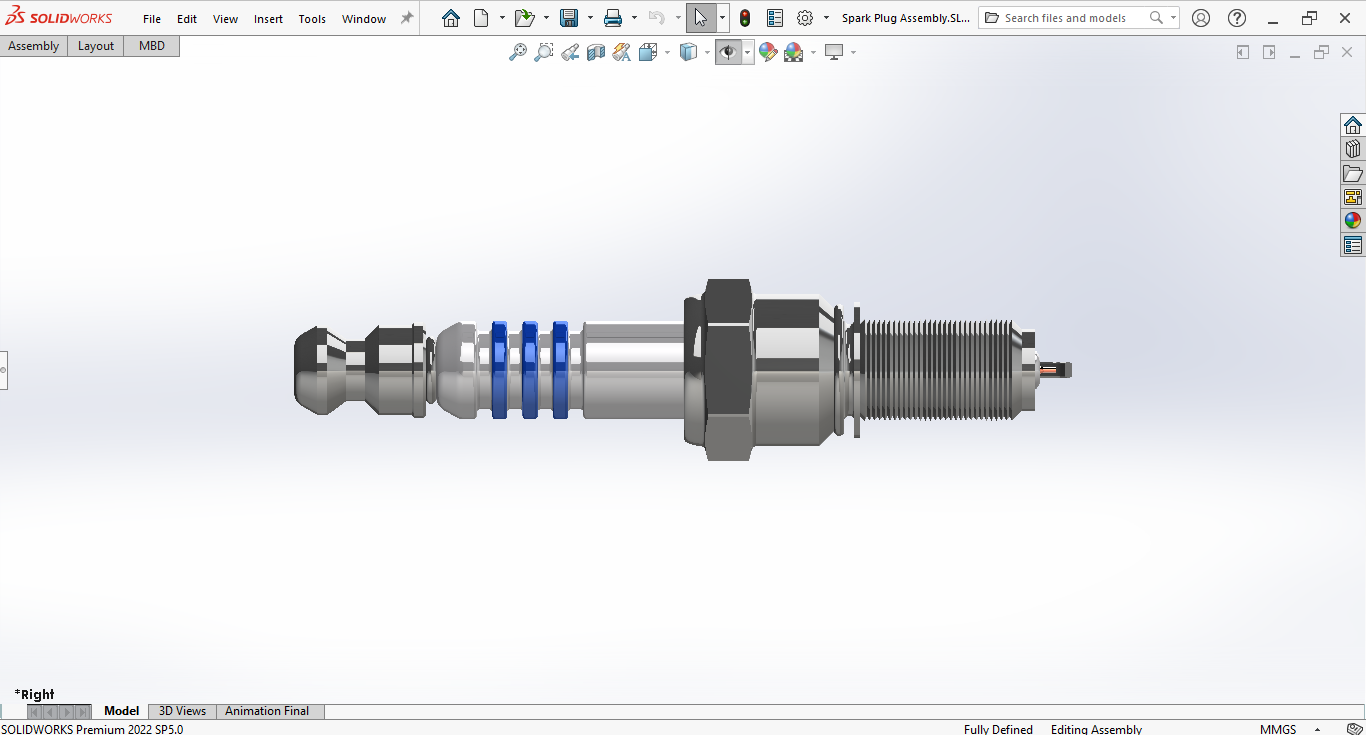
Task: Activate the Section View tool
Action: (596, 52)
